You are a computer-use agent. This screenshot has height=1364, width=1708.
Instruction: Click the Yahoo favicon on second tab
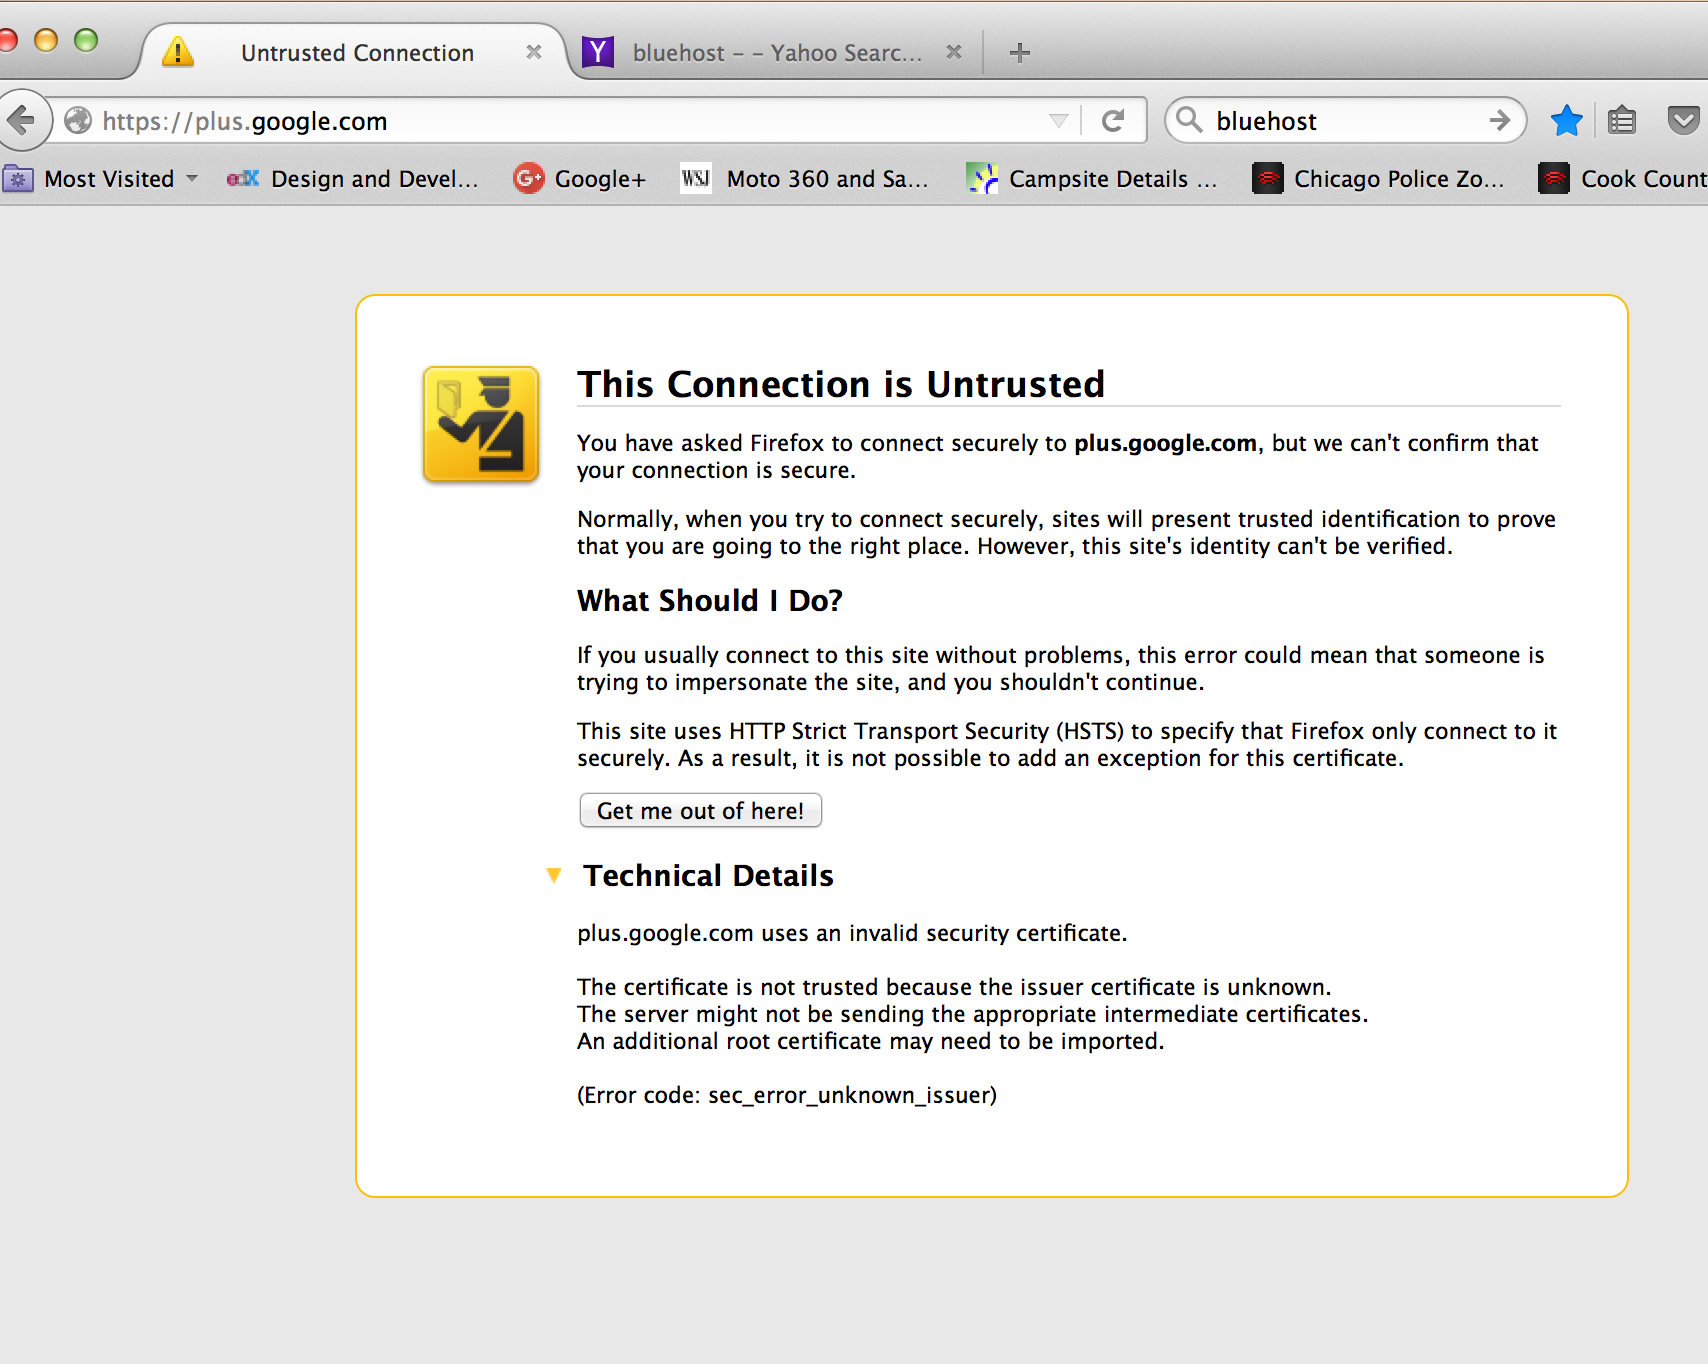tap(598, 51)
